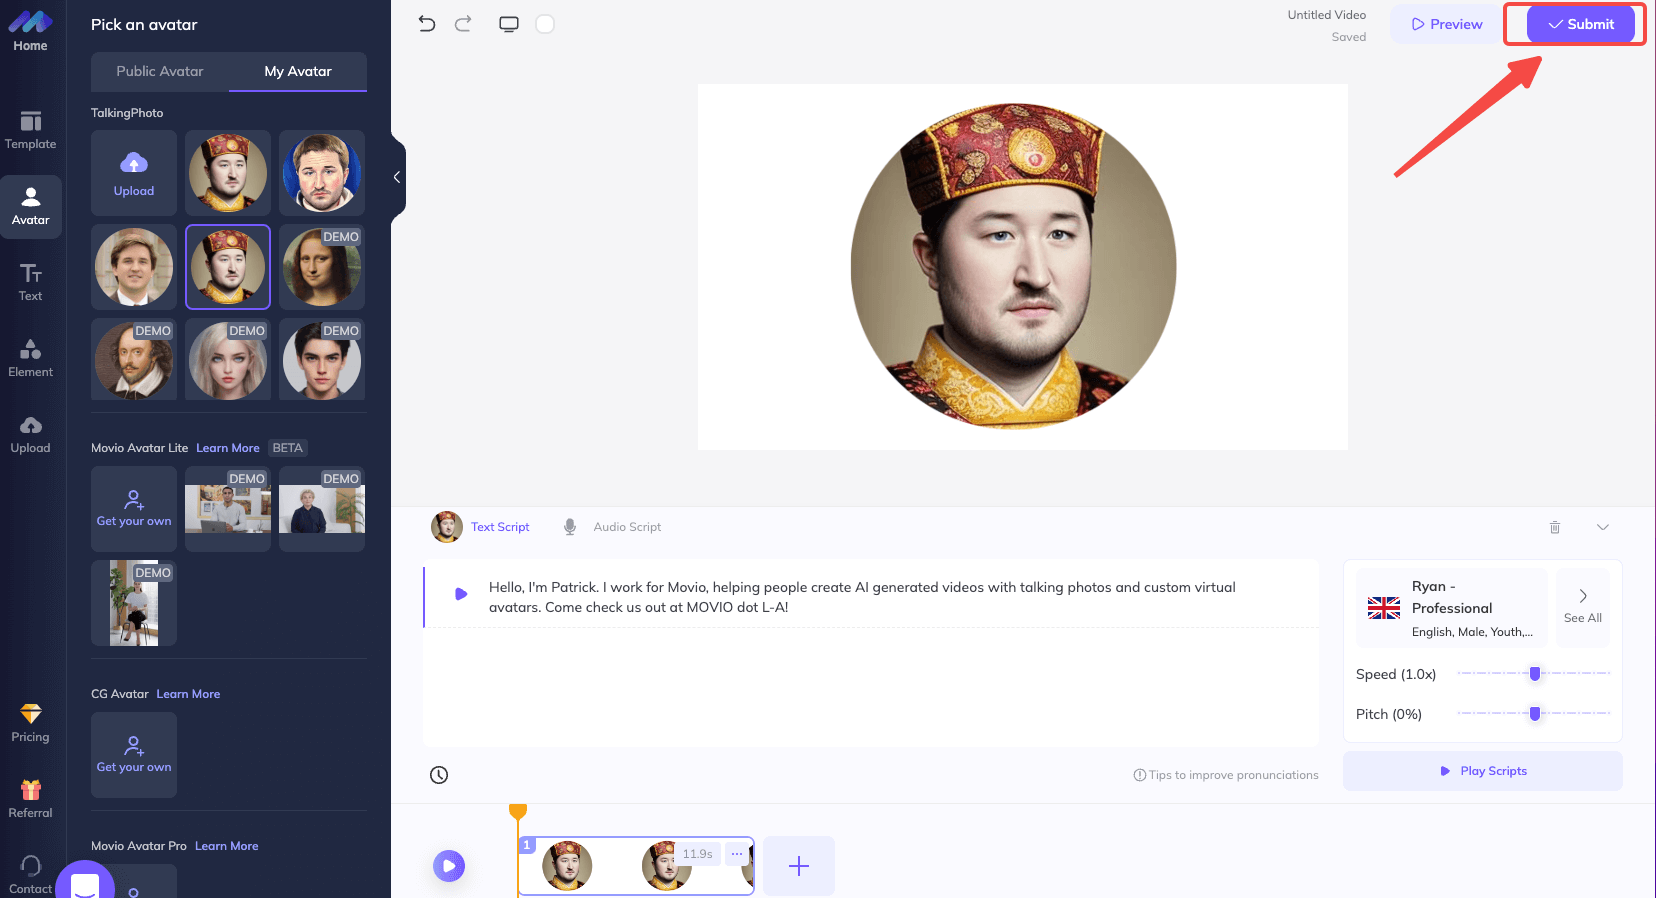Select the Mona Lisa demo avatar
This screenshot has width=1656, height=898.
pos(322,267)
